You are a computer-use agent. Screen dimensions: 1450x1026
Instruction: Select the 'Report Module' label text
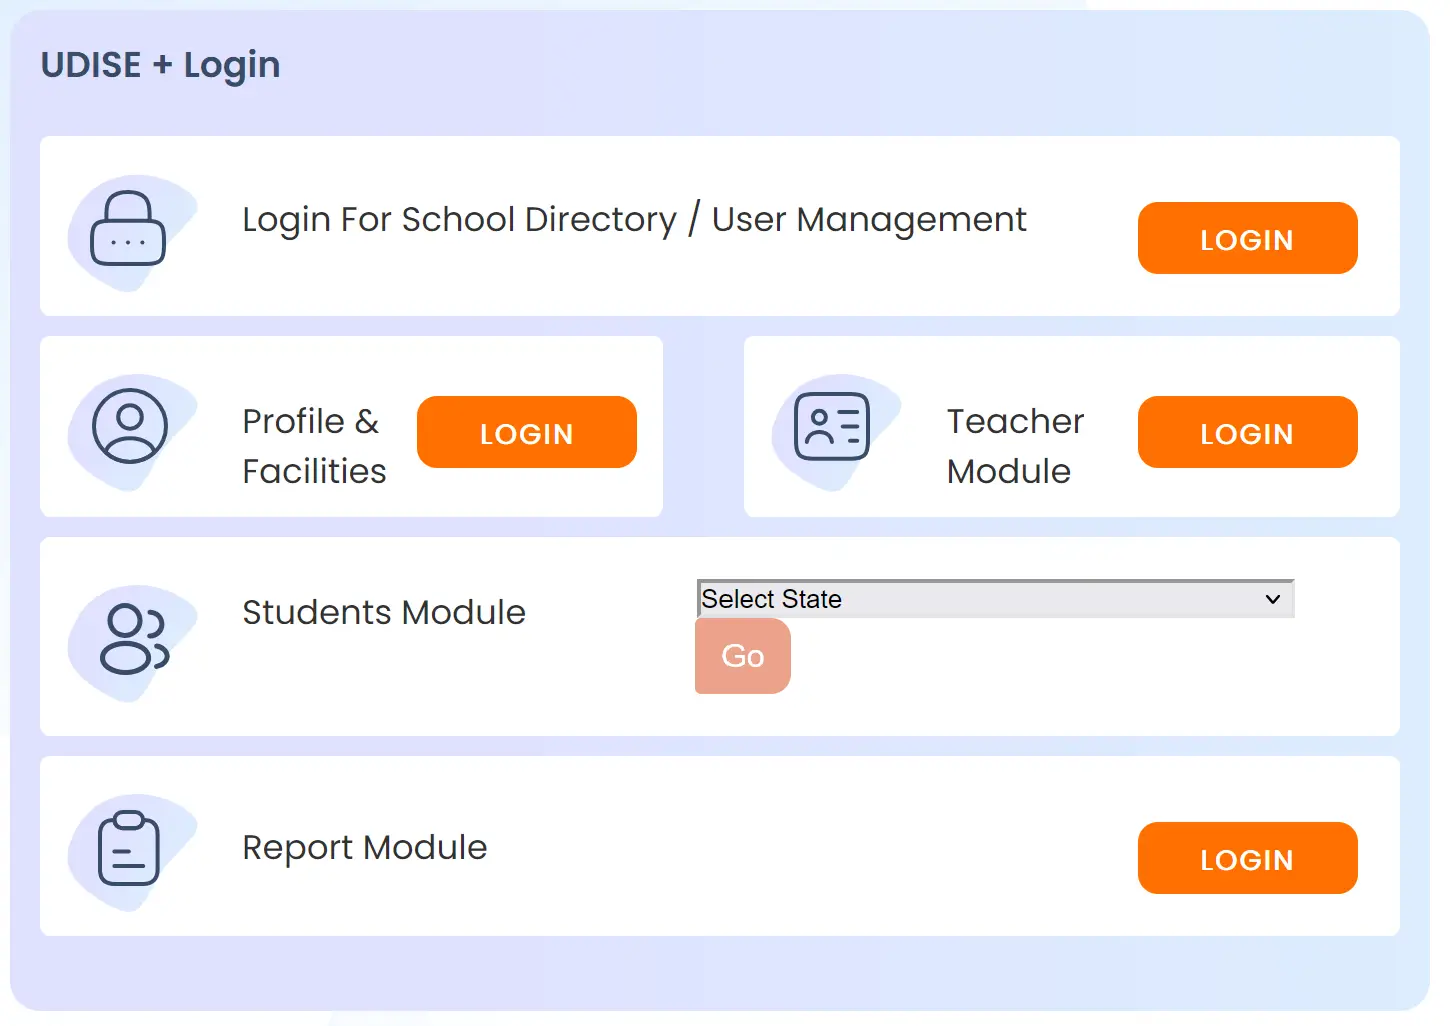(x=365, y=848)
